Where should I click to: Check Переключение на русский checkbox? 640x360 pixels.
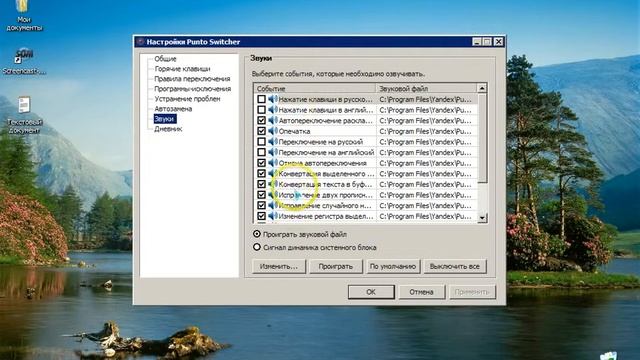[x=261, y=142]
